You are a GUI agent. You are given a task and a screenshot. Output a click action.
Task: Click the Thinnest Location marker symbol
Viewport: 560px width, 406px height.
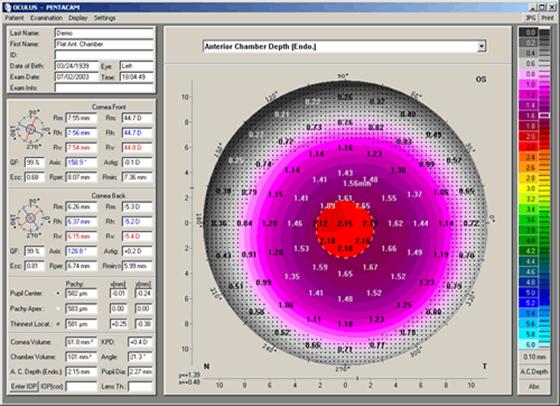(58, 324)
